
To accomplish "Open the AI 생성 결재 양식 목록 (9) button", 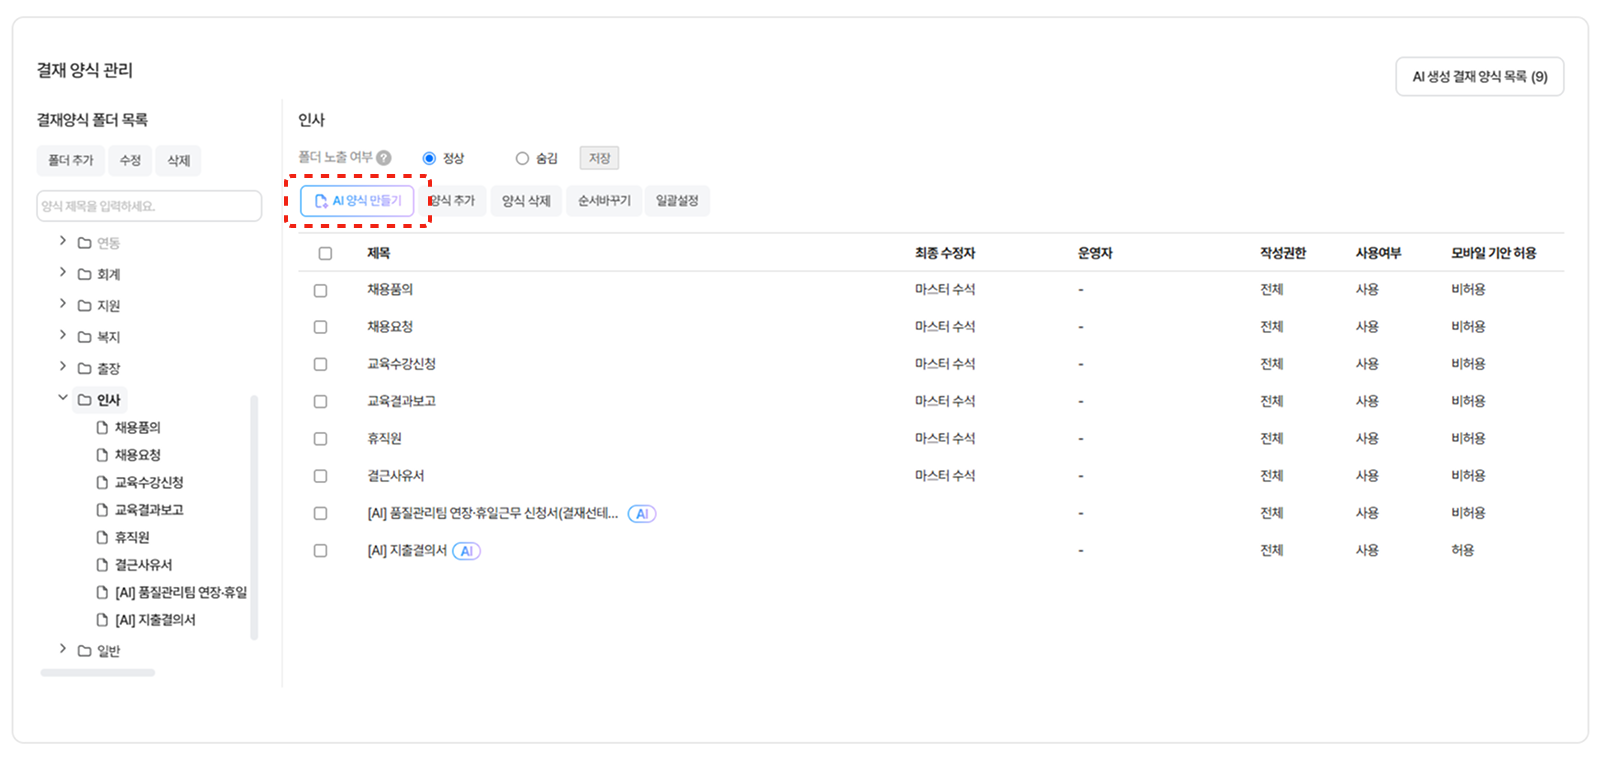I will [1480, 77].
